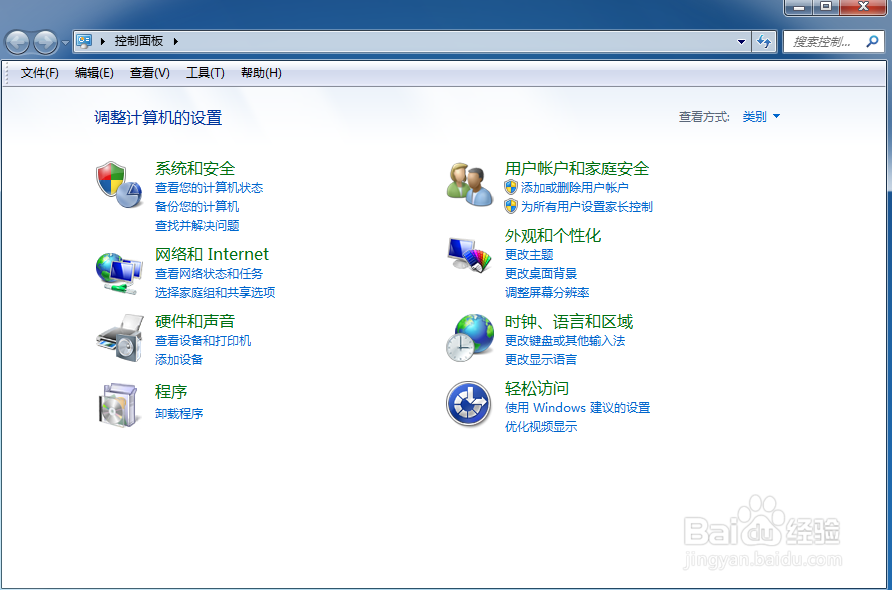This screenshot has width=892, height=590.
Task: Open Hardware and Sound printer icon
Action: (x=120, y=338)
